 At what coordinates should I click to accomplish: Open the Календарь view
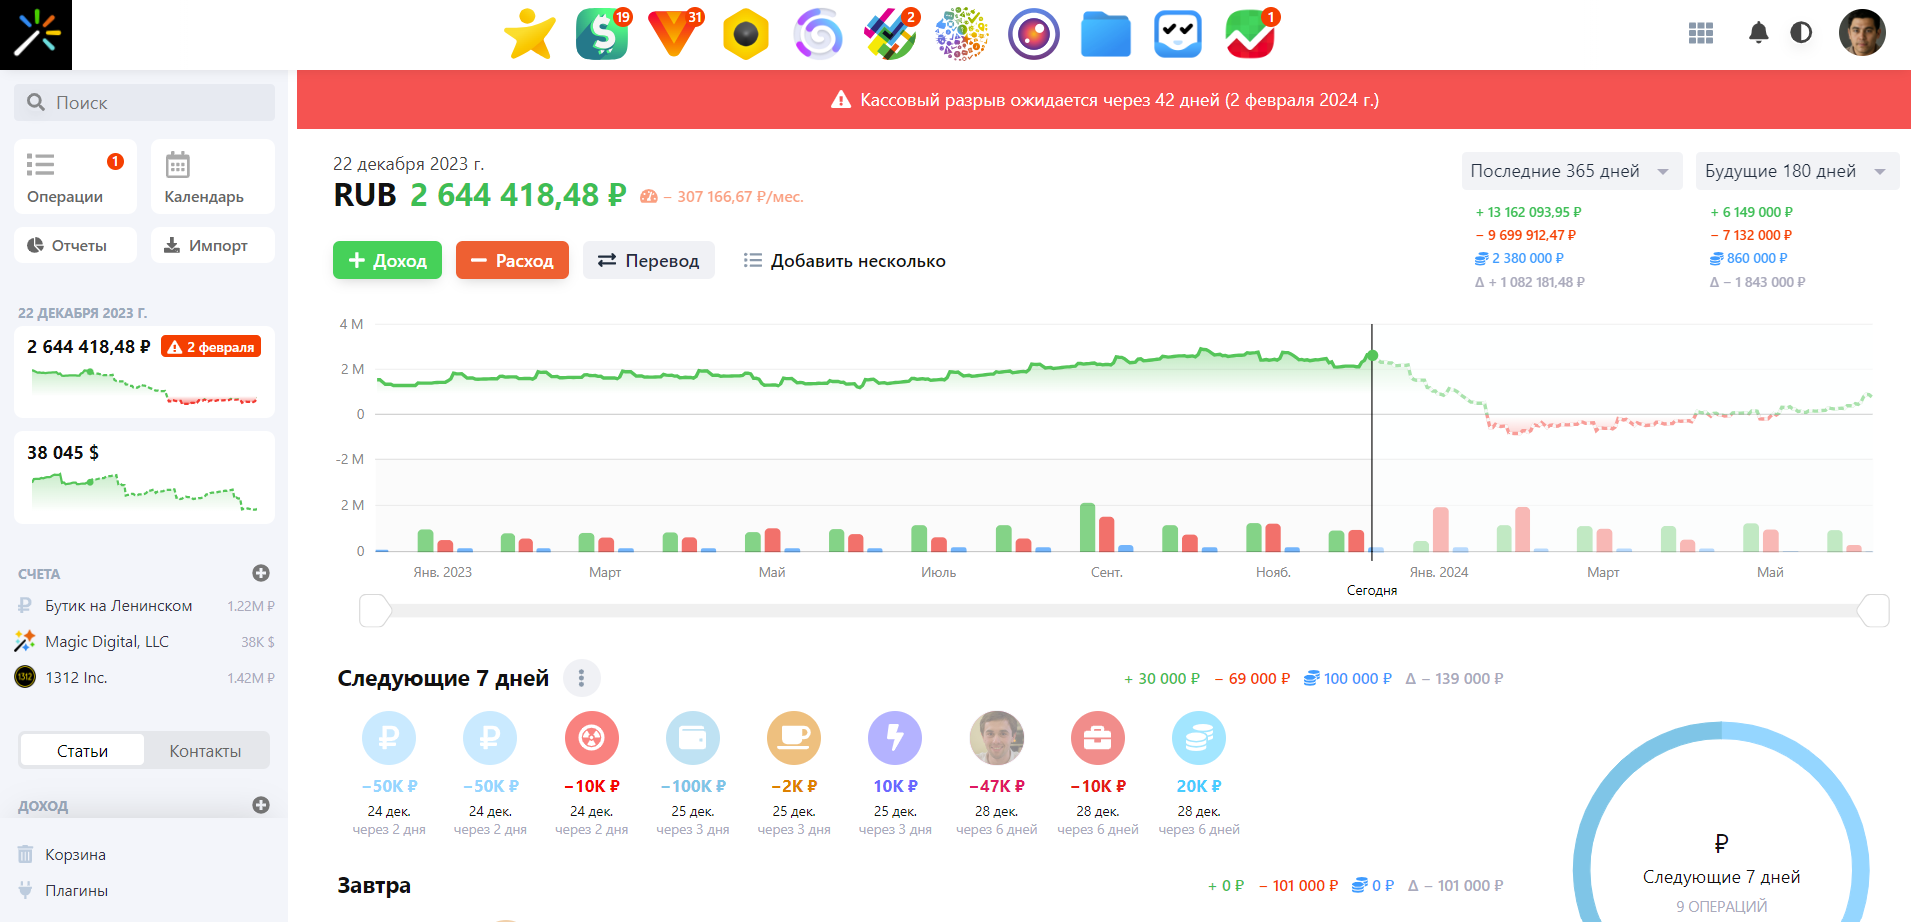212,177
